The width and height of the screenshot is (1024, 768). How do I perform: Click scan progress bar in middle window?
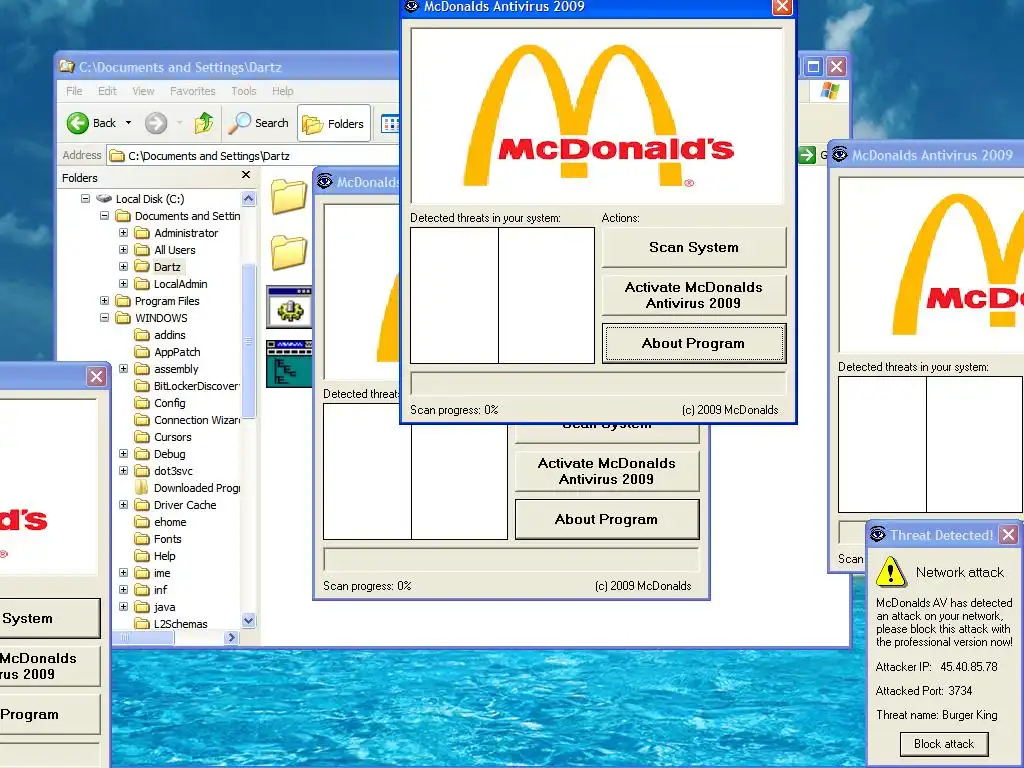click(511, 560)
